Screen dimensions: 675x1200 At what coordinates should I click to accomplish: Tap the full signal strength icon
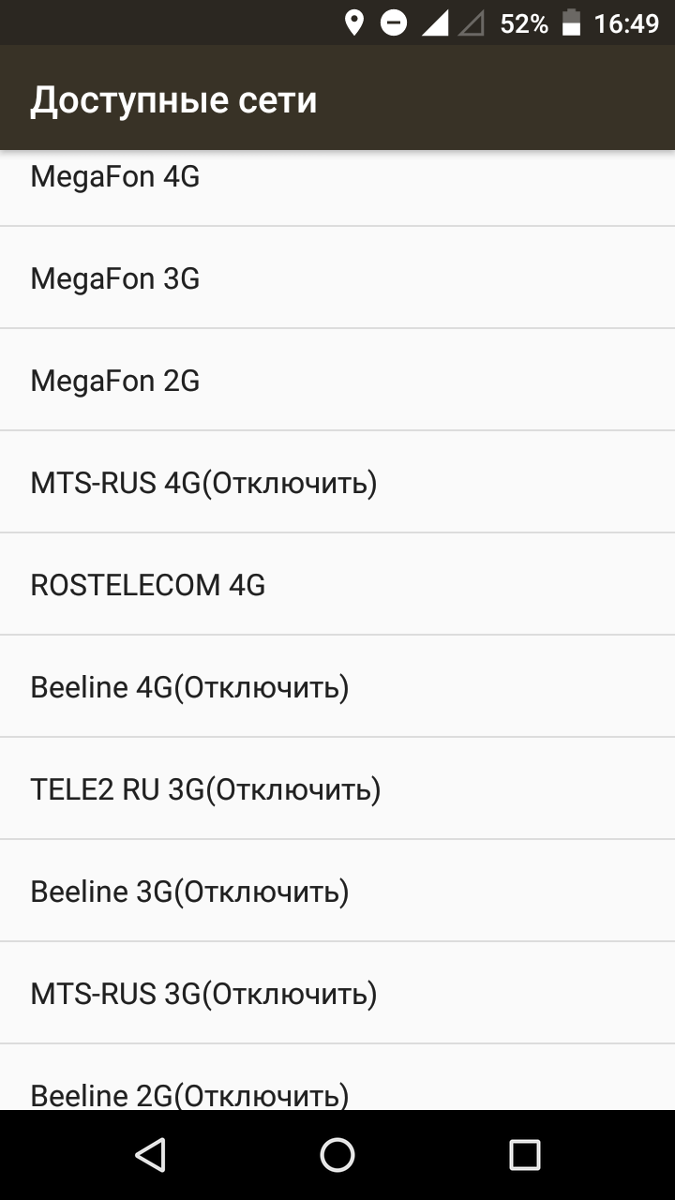click(x=435, y=23)
